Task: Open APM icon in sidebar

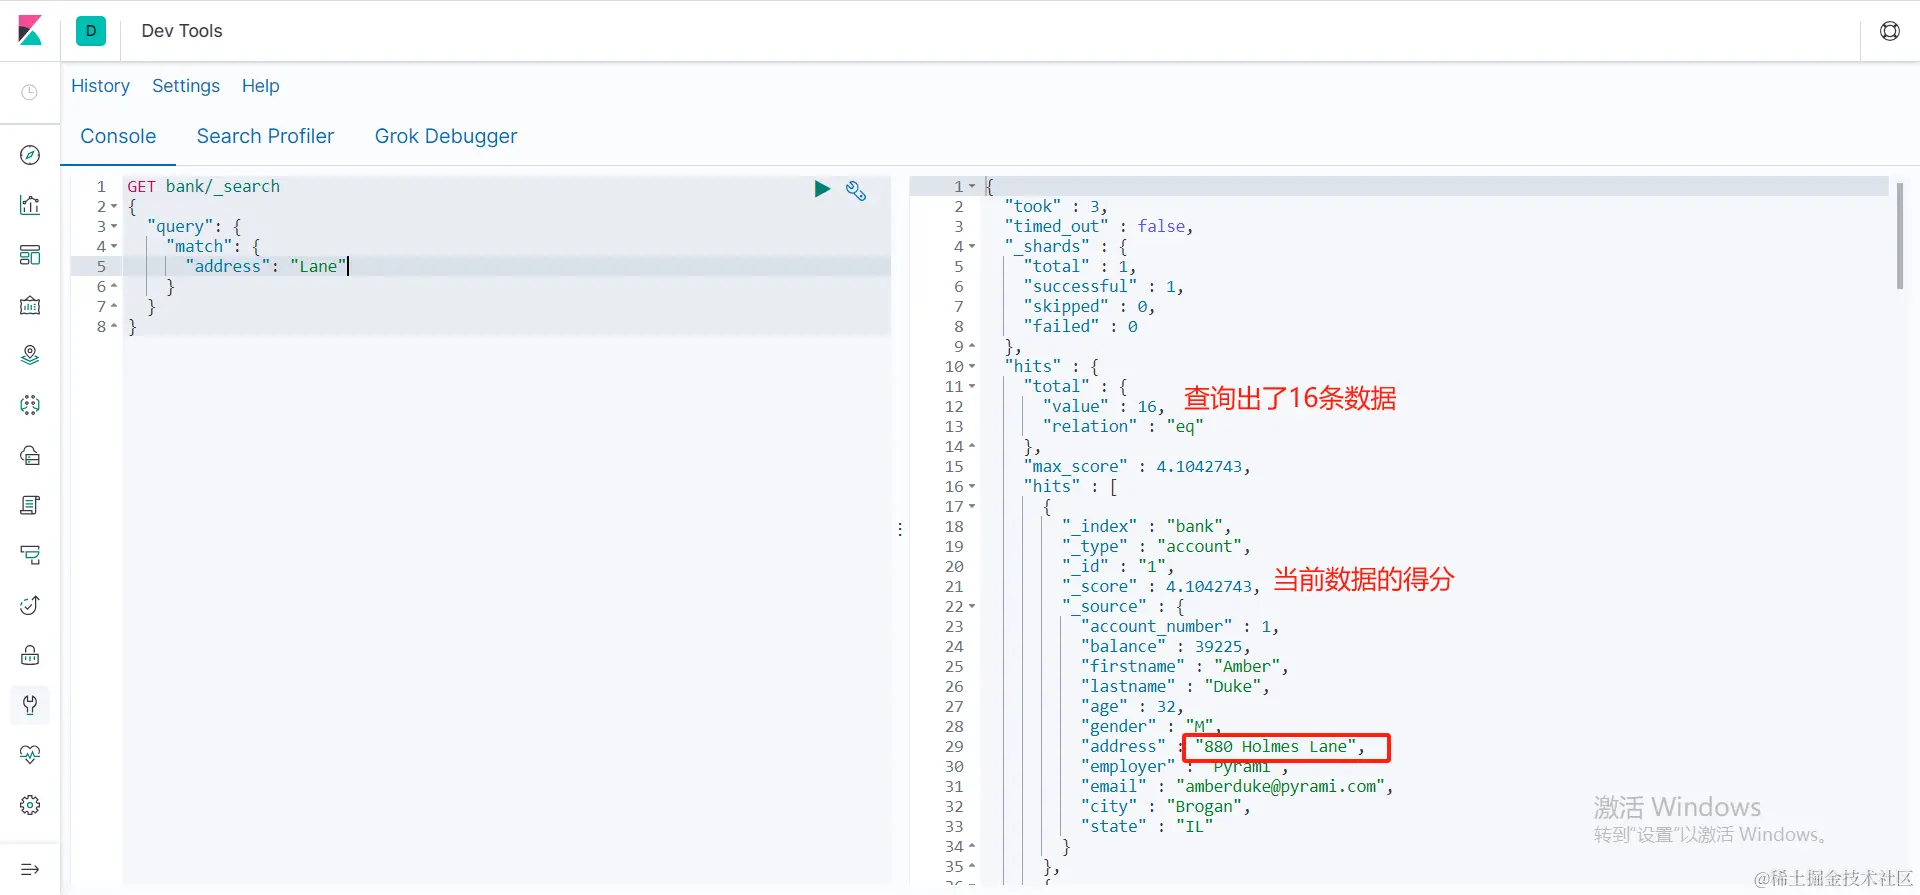Action: [x=30, y=555]
